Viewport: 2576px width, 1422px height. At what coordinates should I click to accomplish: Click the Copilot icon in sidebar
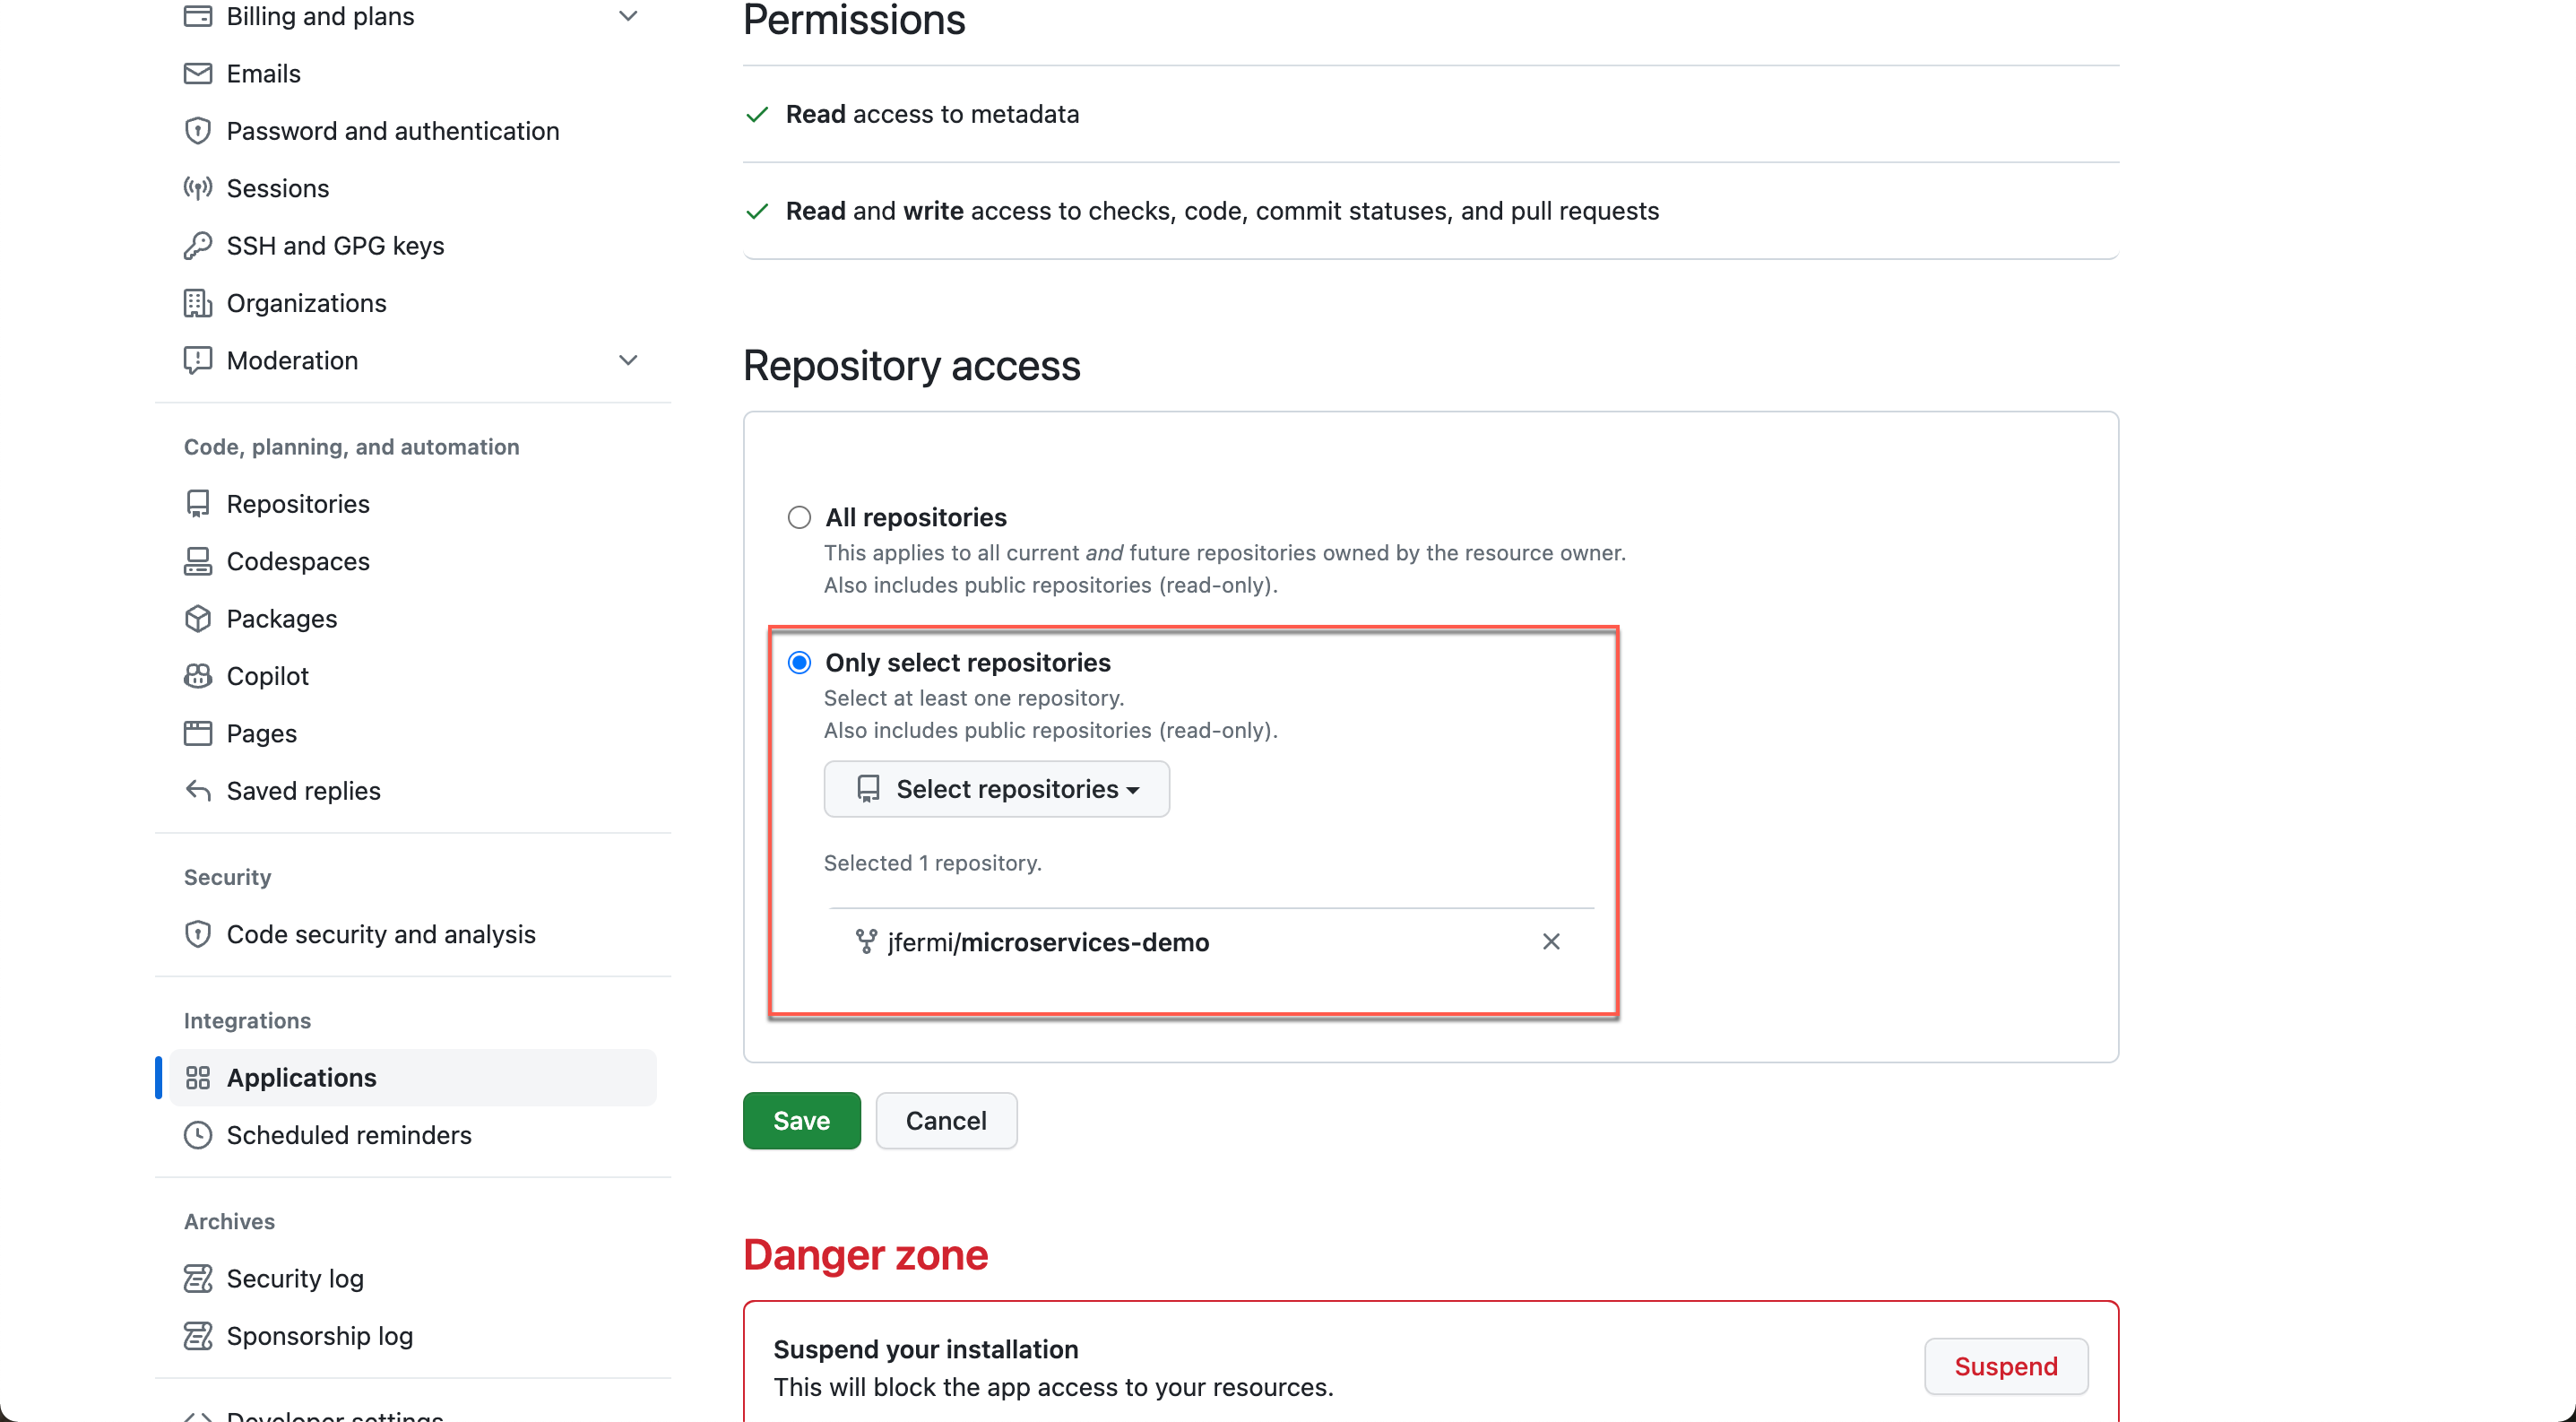198,674
